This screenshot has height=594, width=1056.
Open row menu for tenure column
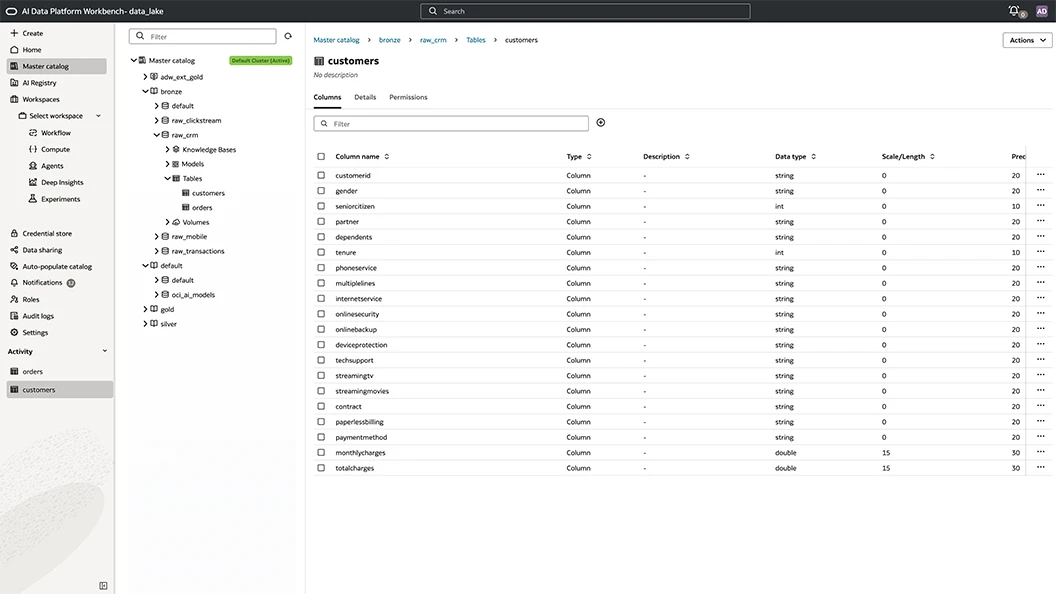coord(1041,252)
